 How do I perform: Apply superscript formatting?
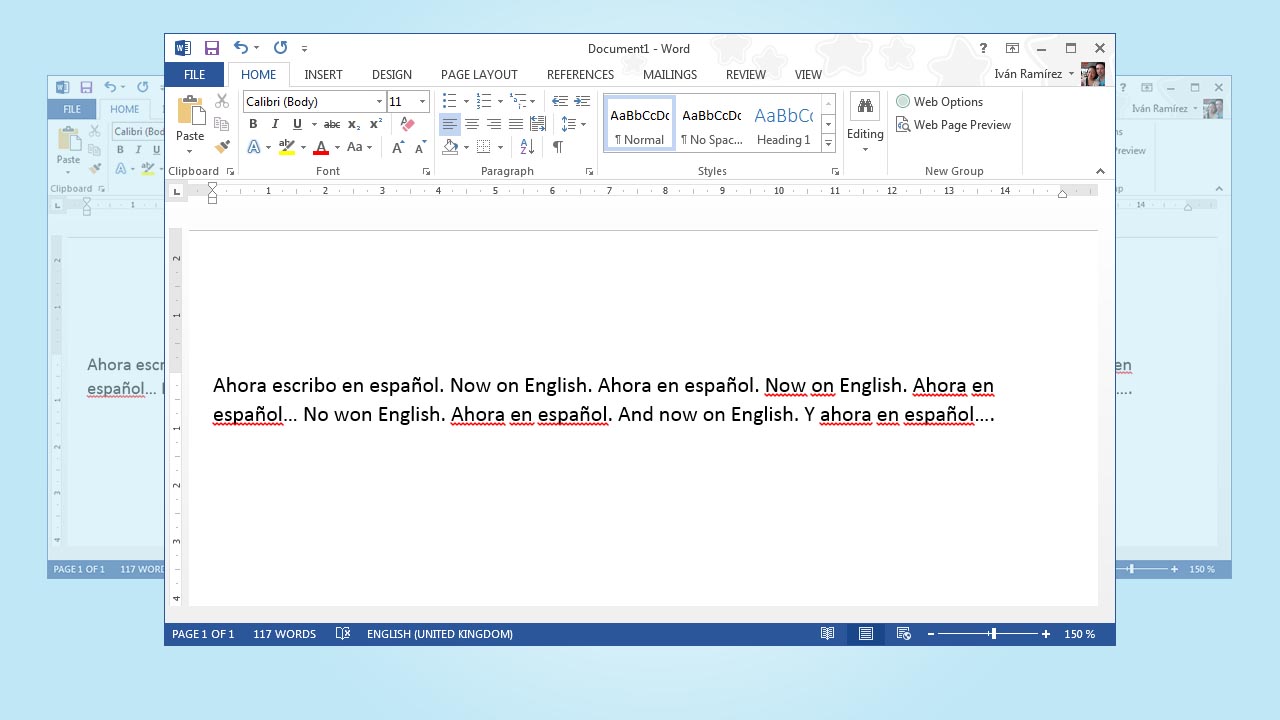point(375,124)
